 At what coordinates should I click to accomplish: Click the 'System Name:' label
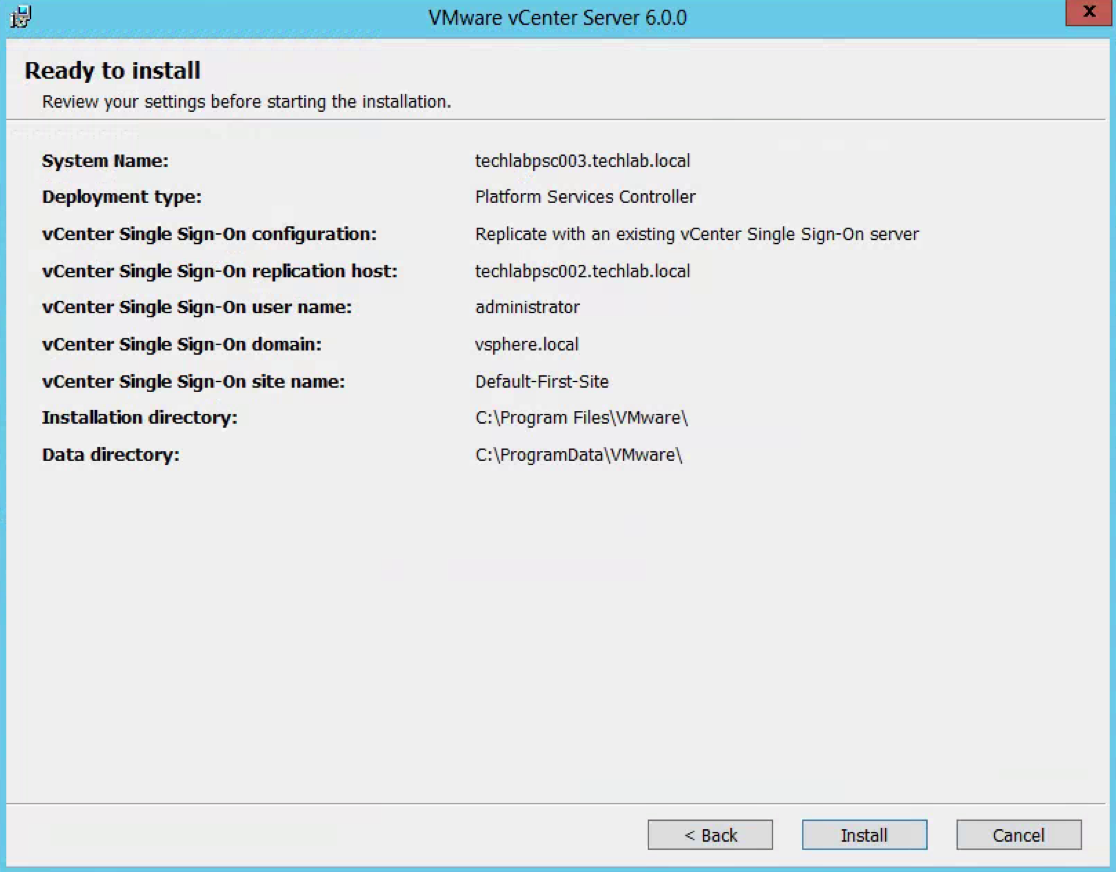105,161
